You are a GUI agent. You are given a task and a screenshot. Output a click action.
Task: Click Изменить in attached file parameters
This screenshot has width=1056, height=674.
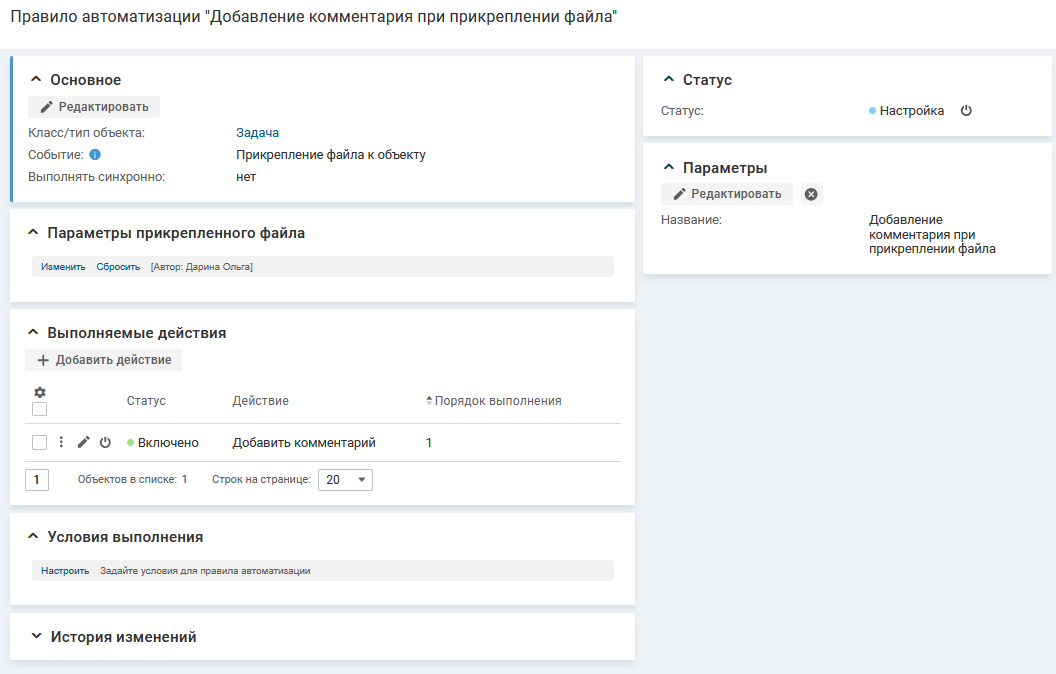click(63, 267)
